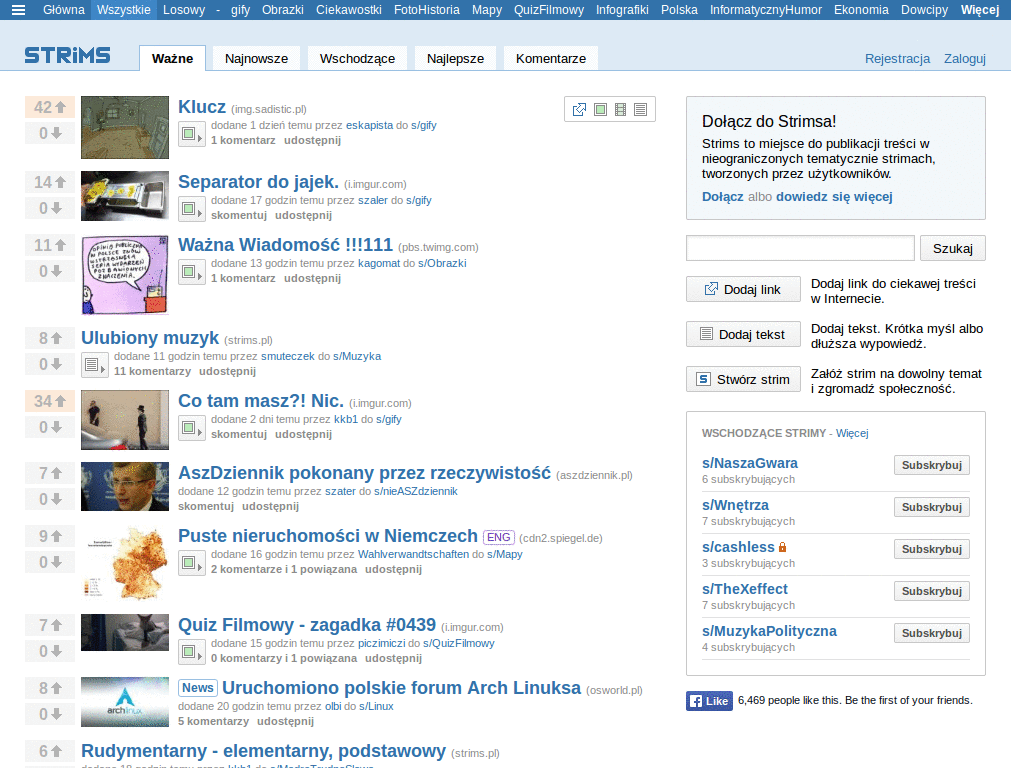Upvote the Ulubiony muzyk post
Screen dimensions: 1024x768
click(50, 338)
